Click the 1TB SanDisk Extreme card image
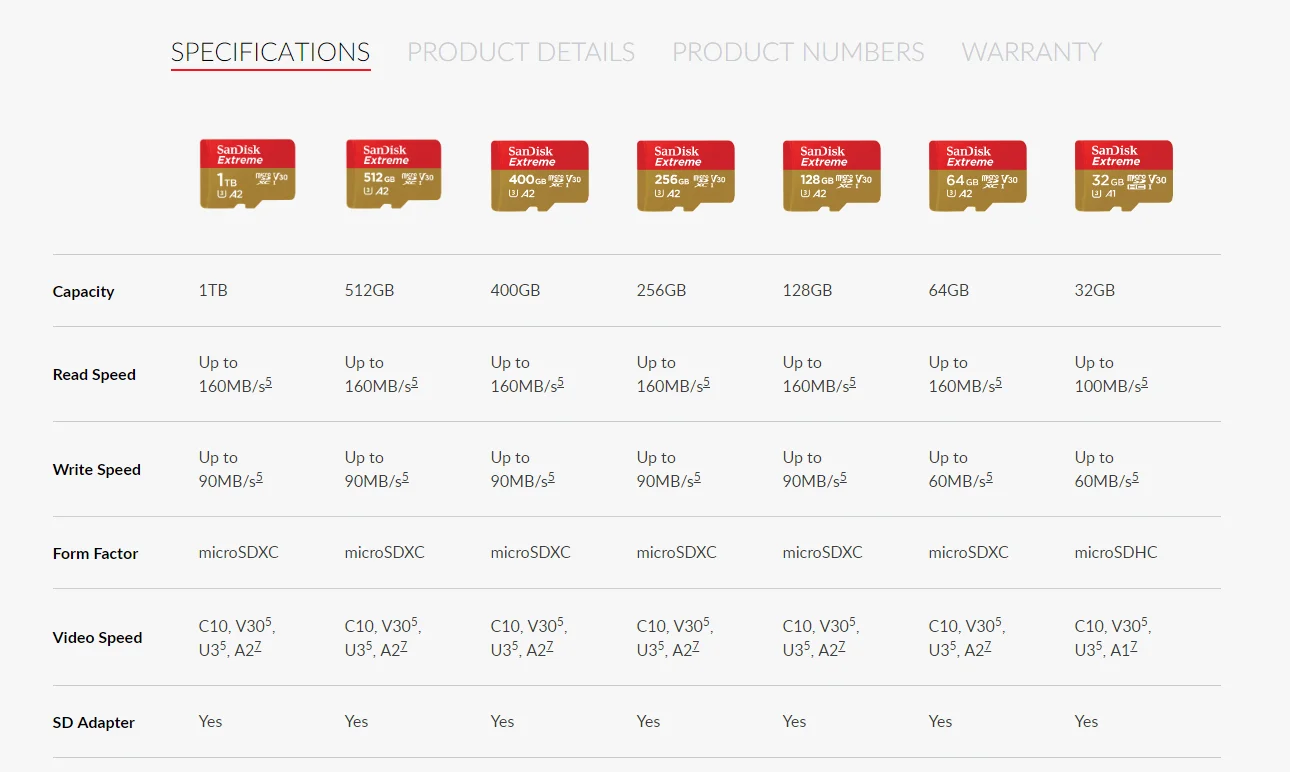 click(247, 174)
